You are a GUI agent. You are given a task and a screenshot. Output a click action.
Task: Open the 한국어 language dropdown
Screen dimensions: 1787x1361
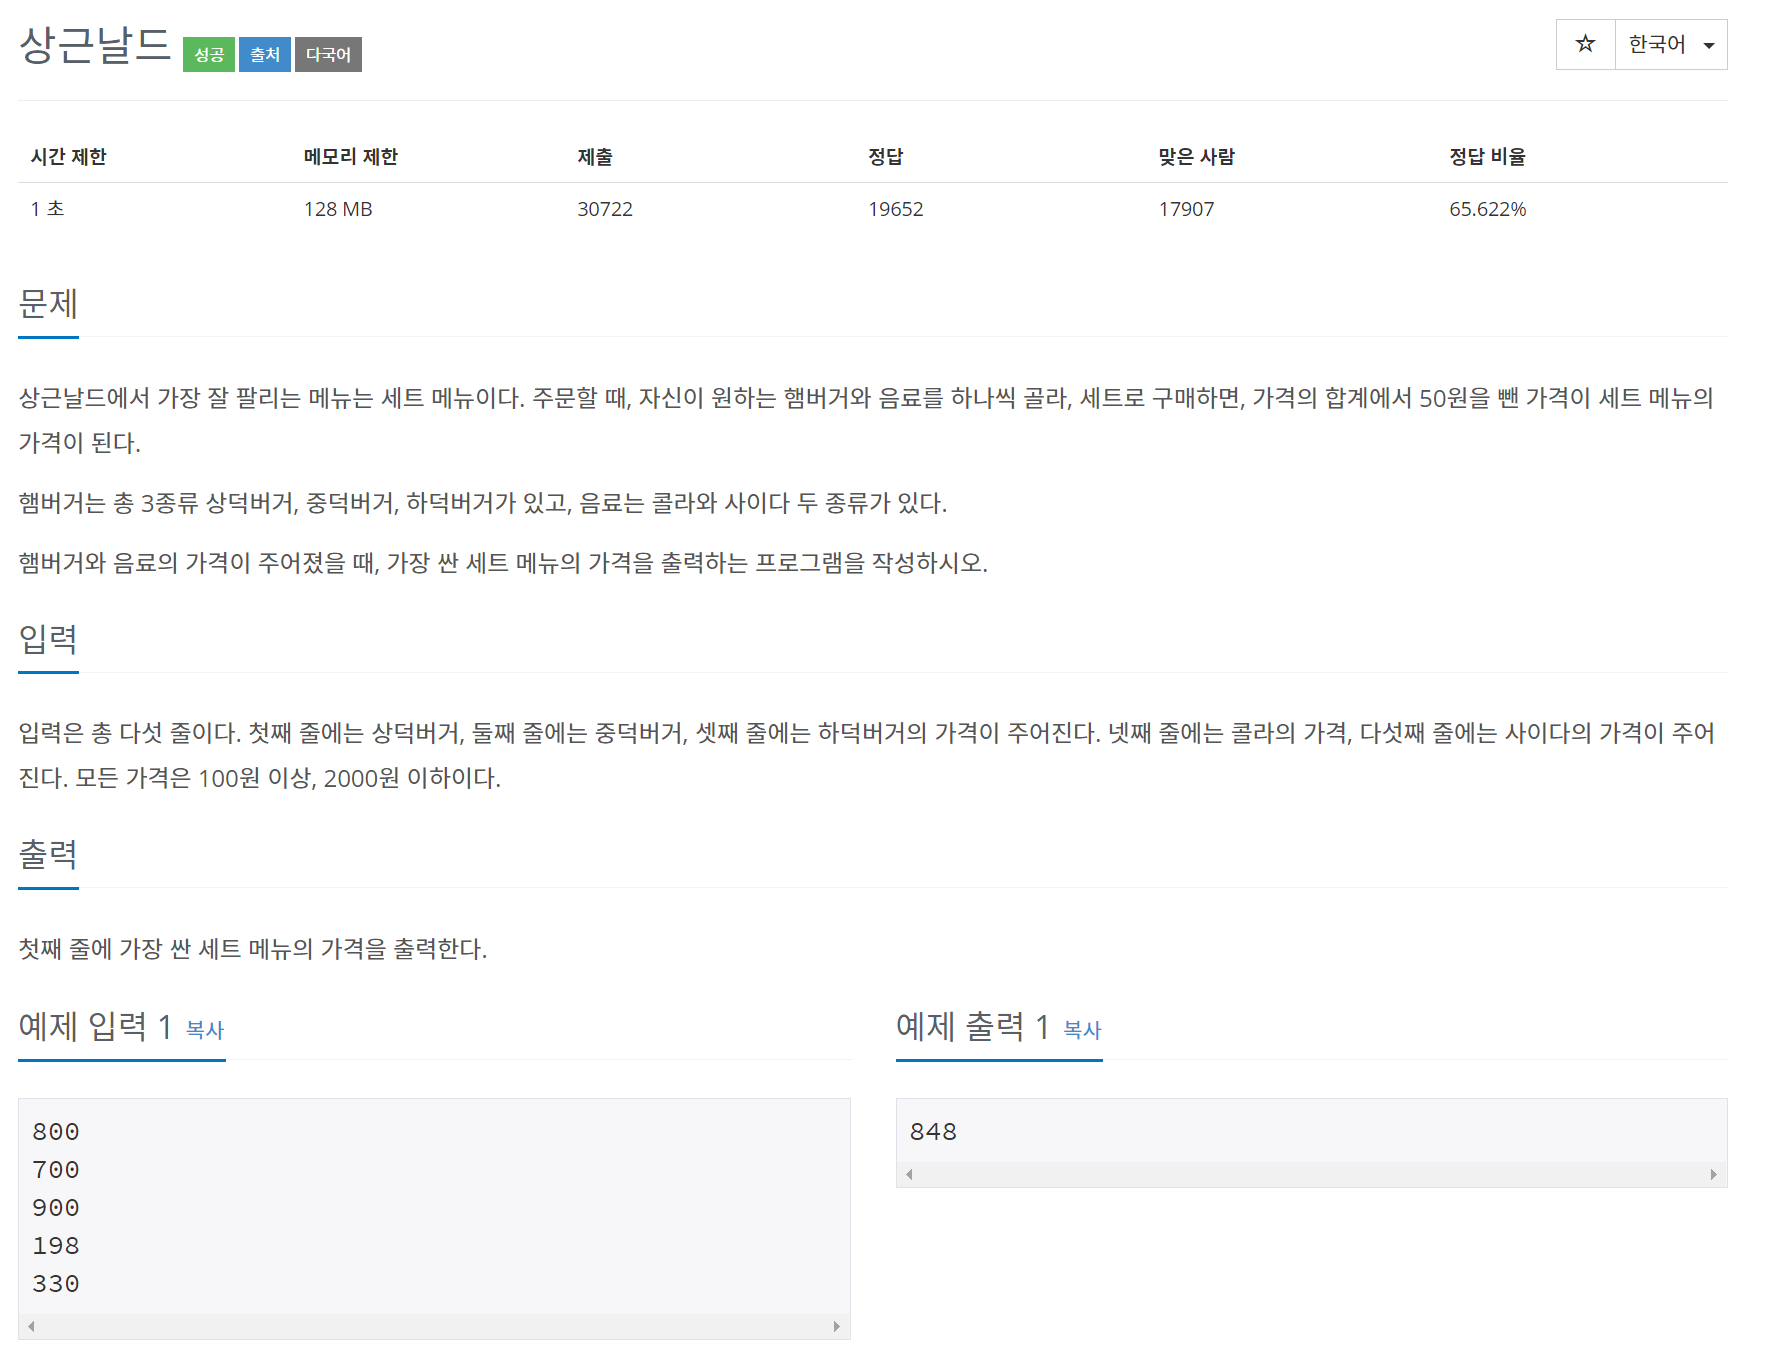[x=1671, y=44]
